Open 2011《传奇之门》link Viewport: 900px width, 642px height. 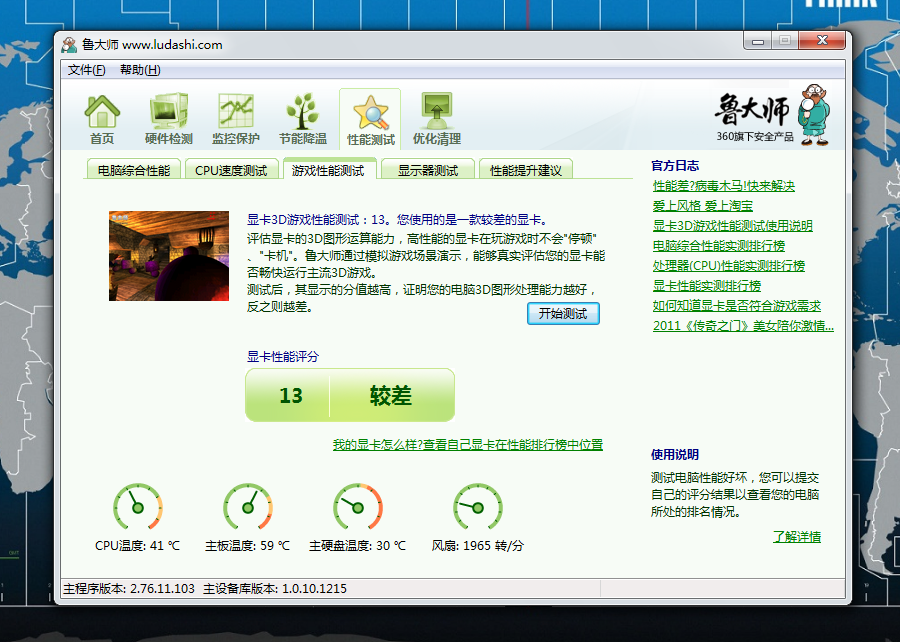[743, 326]
